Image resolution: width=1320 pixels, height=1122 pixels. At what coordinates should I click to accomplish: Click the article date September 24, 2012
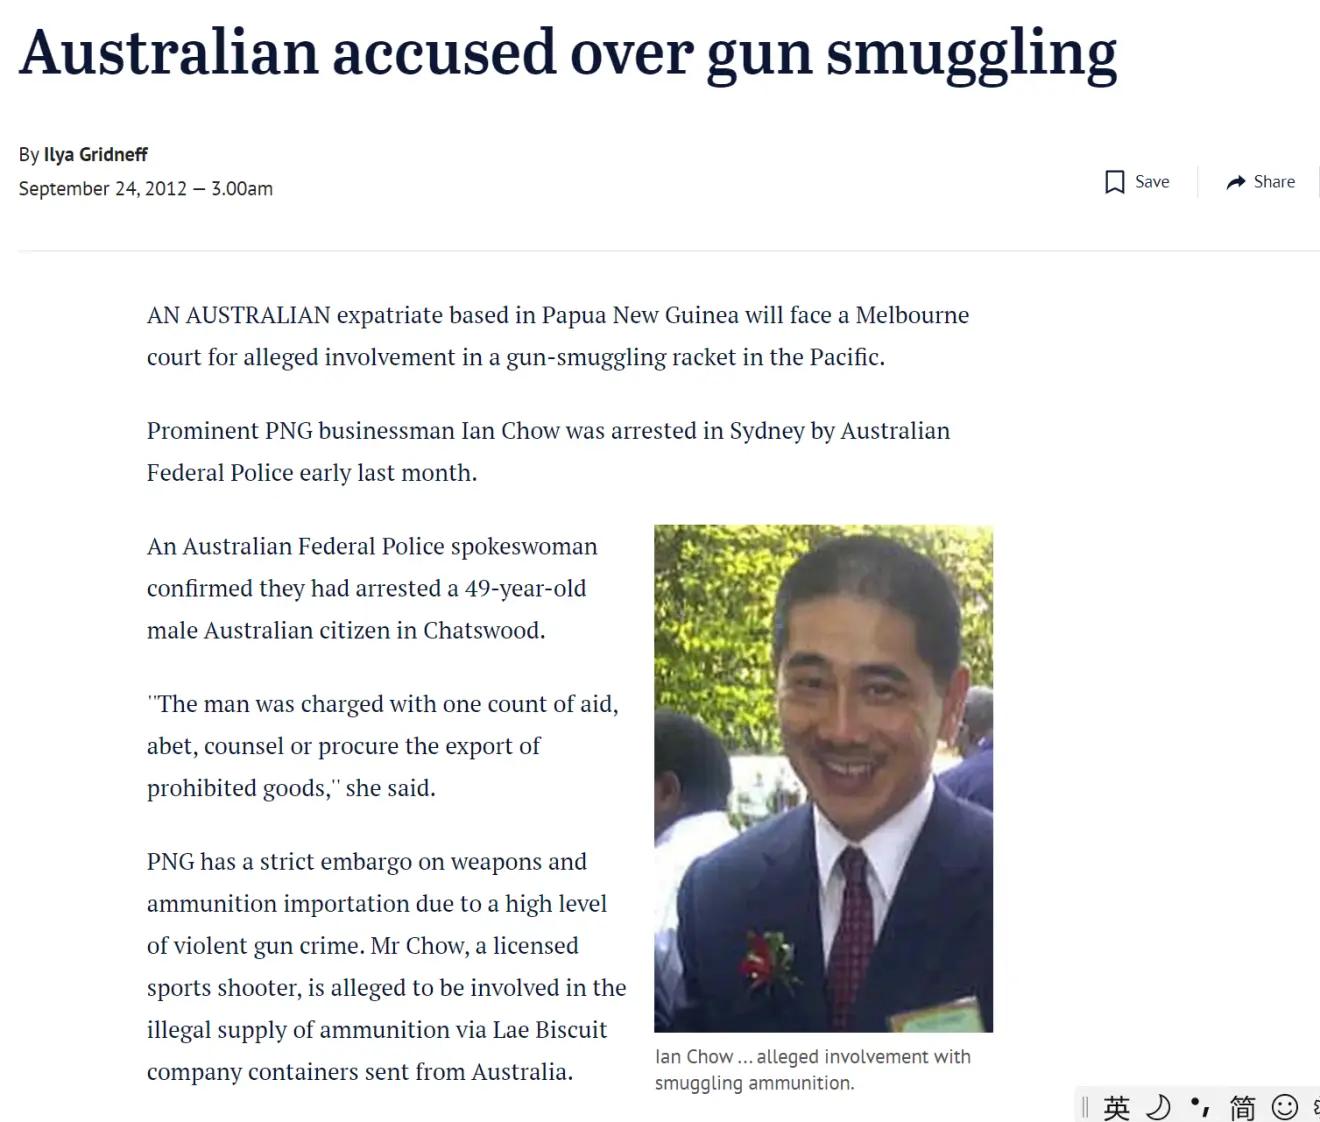[102, 189]
